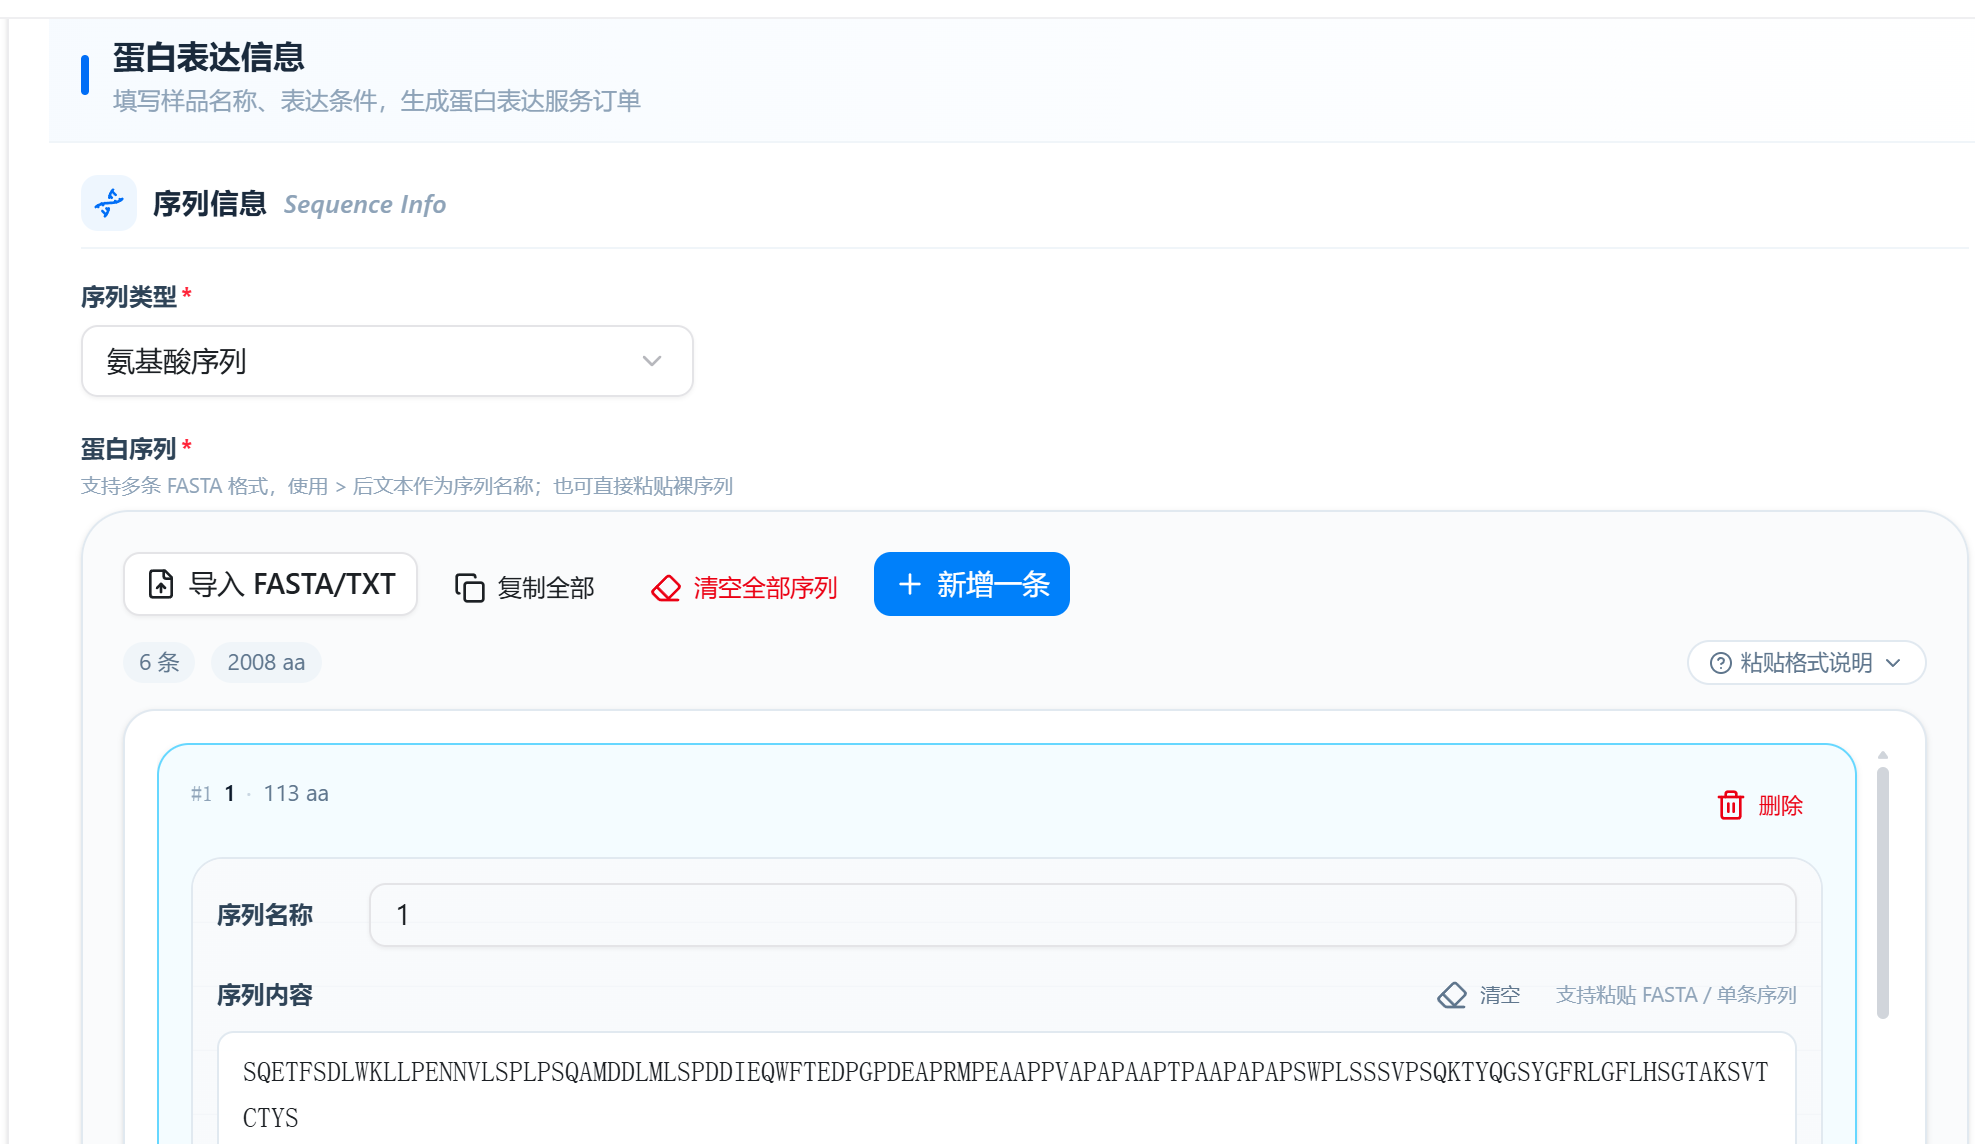This screenshot has height=1144, width=1975.
Task: Click the eraser icon beside 清空
Action: point(1452,995)
